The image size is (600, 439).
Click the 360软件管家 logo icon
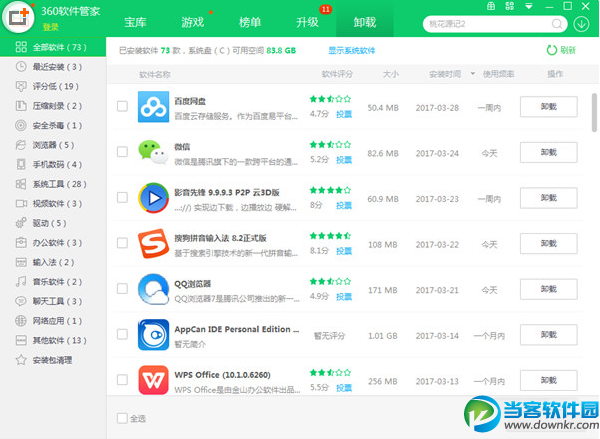(18, 17)
